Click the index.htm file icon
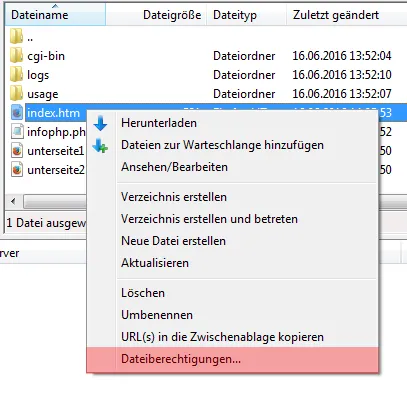 pos(17,112)
